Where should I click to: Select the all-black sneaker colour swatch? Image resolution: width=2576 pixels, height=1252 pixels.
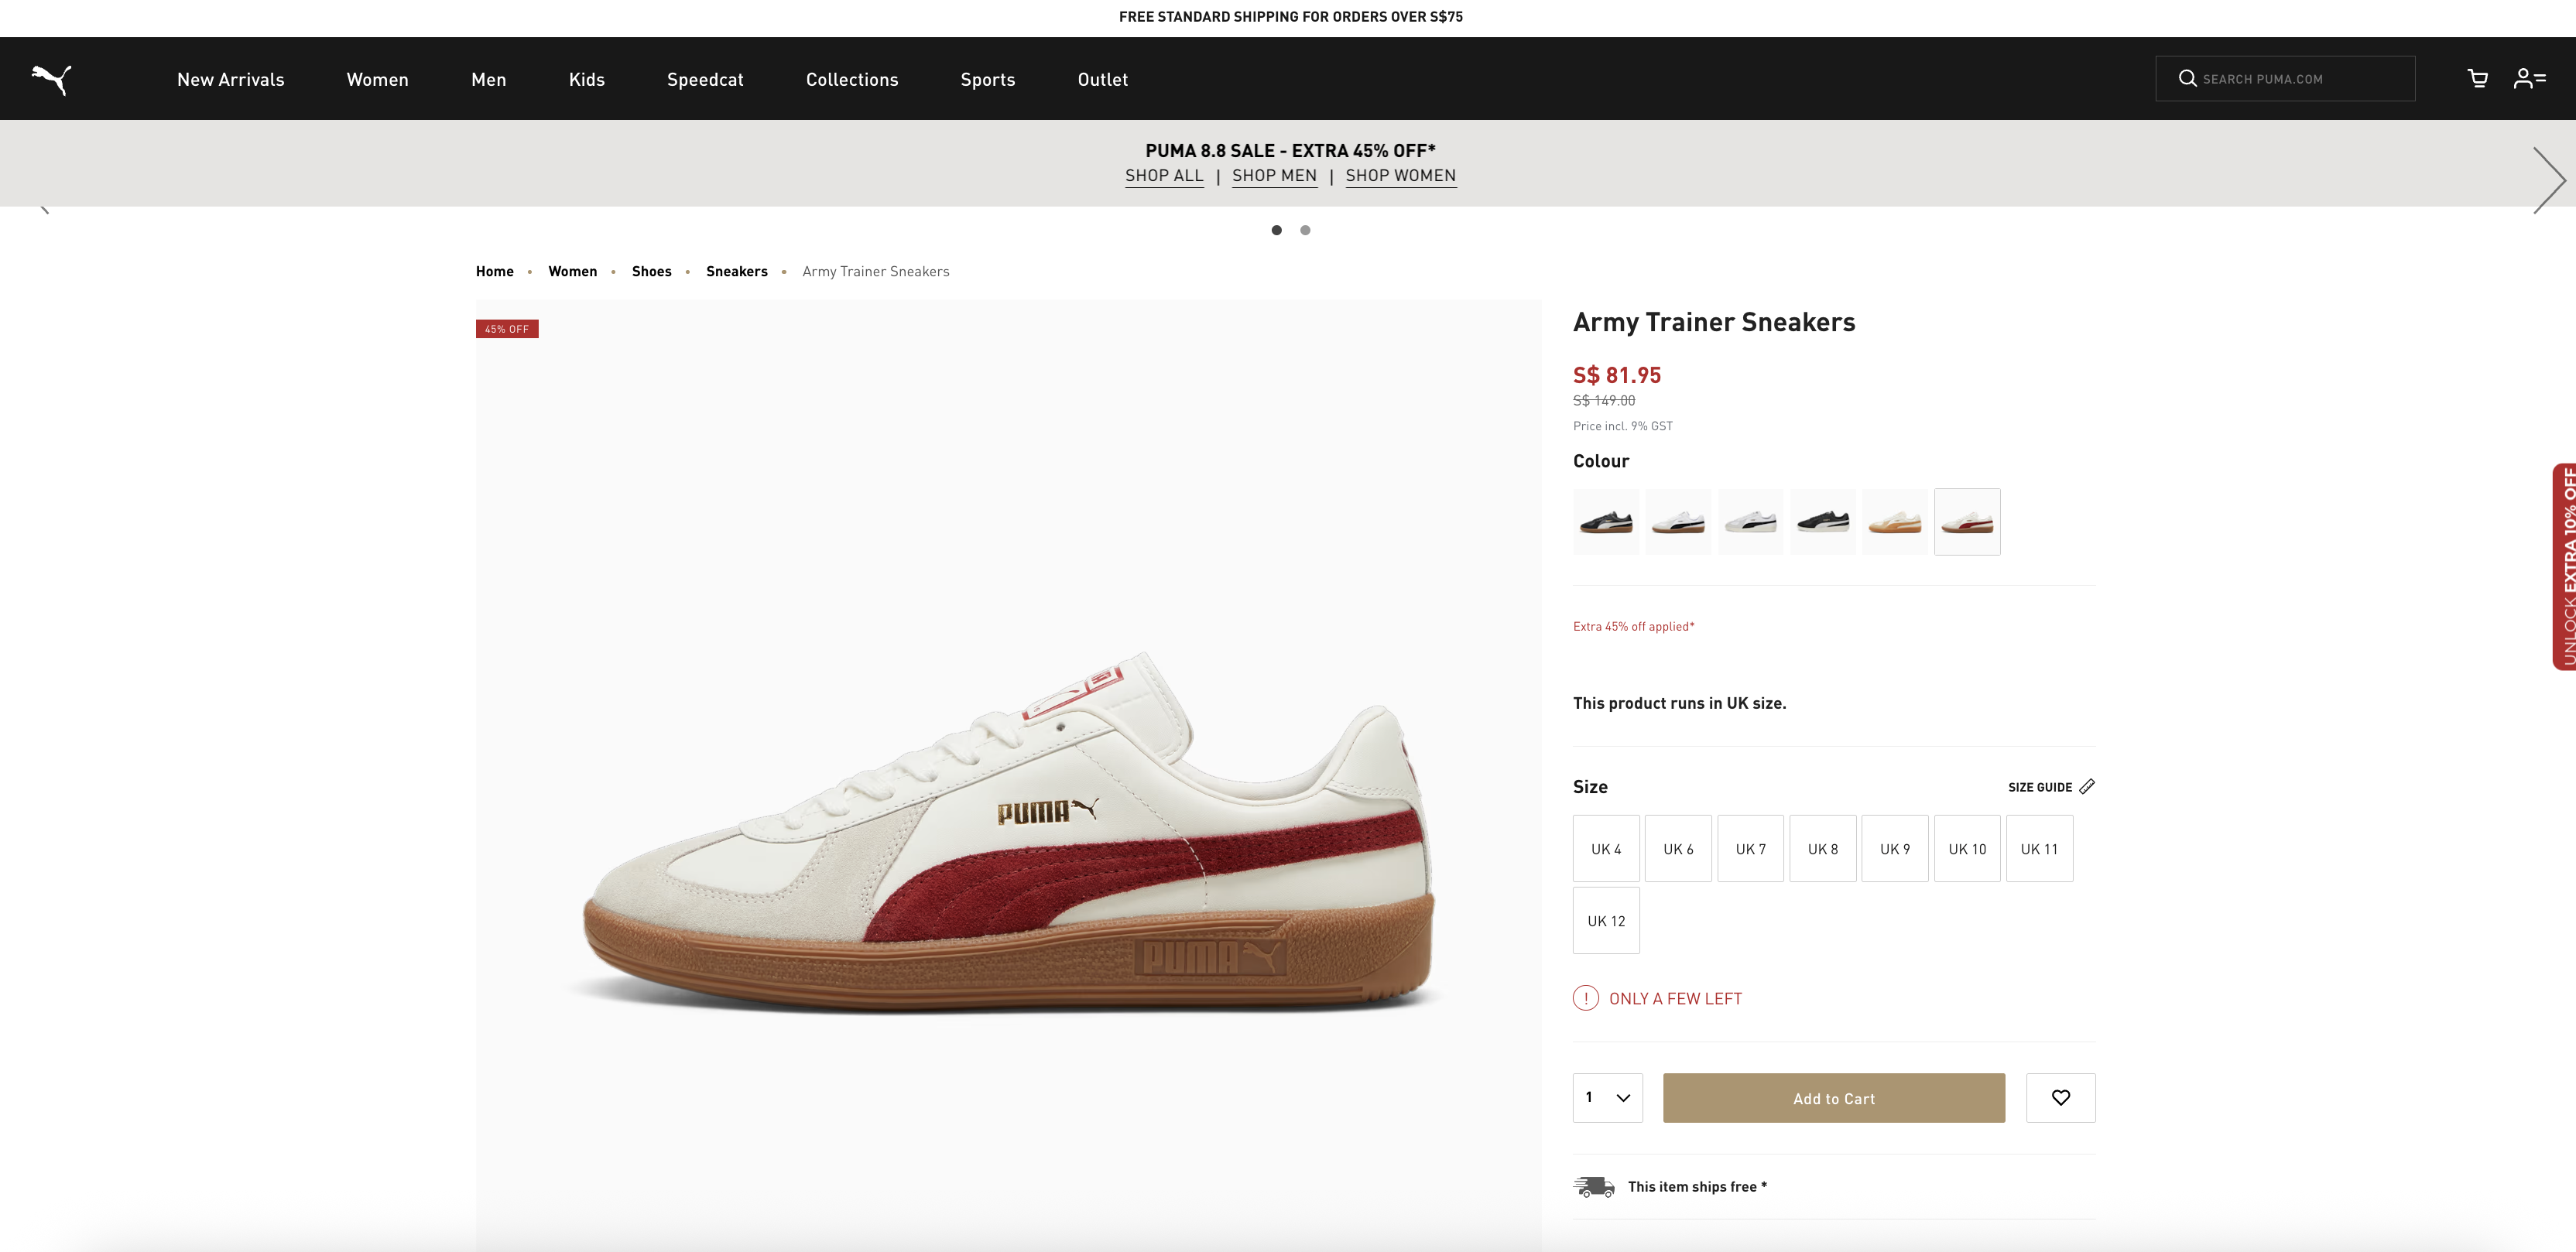coord(1822,522)
